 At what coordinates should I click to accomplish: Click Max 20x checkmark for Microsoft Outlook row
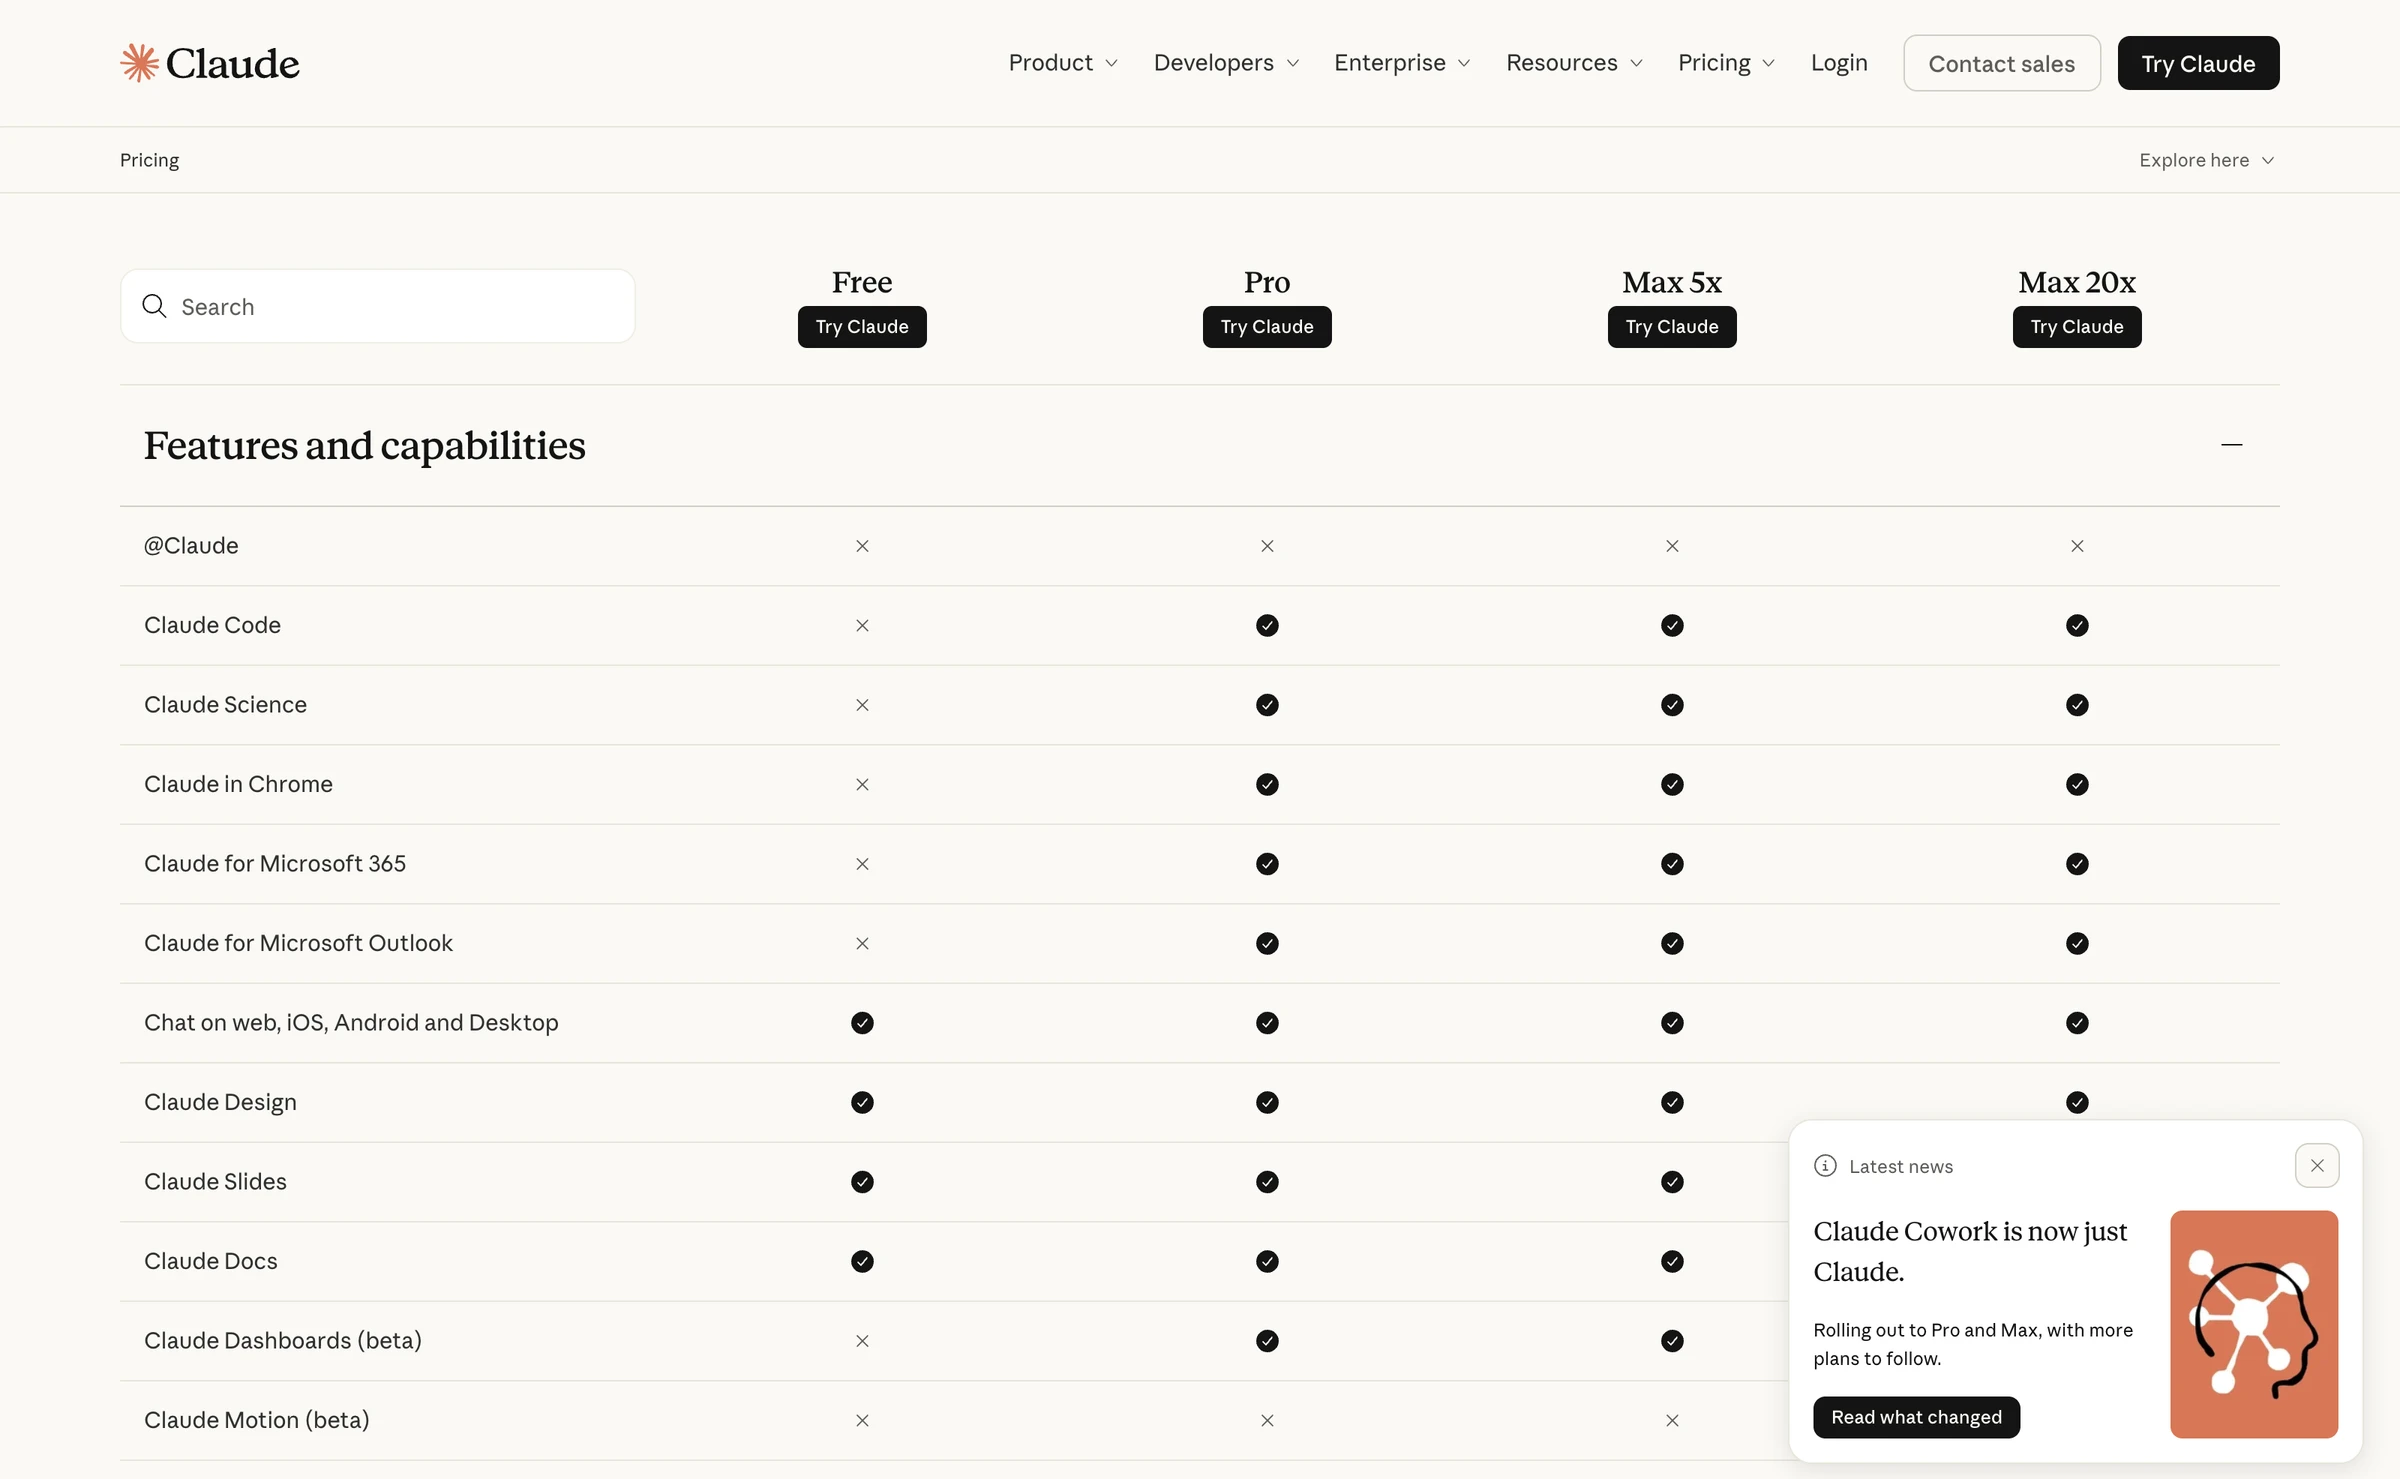[2077, 943]
